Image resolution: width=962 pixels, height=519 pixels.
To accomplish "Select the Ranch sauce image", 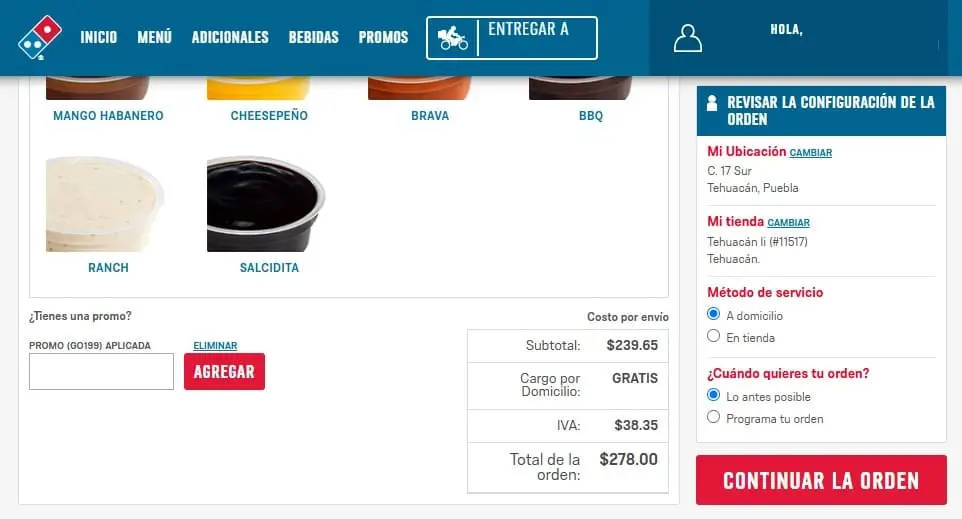I will [x=105, y=204].
